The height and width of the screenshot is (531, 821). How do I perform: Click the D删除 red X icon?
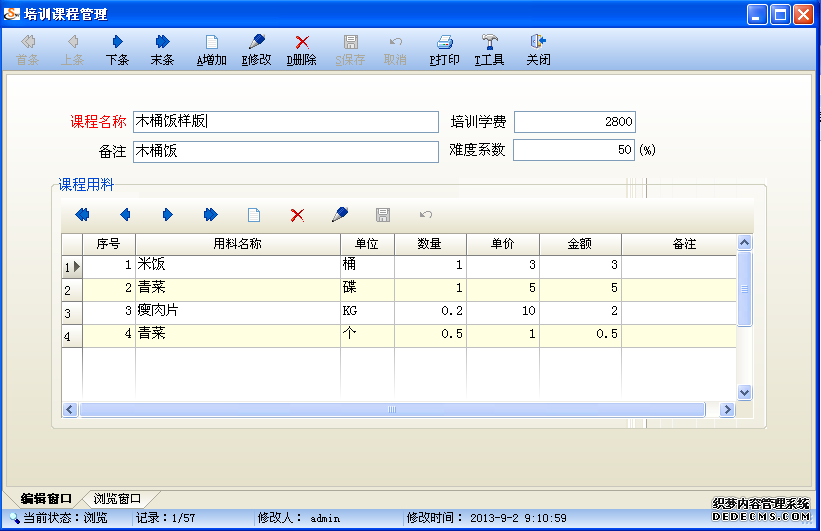point(302,43)
